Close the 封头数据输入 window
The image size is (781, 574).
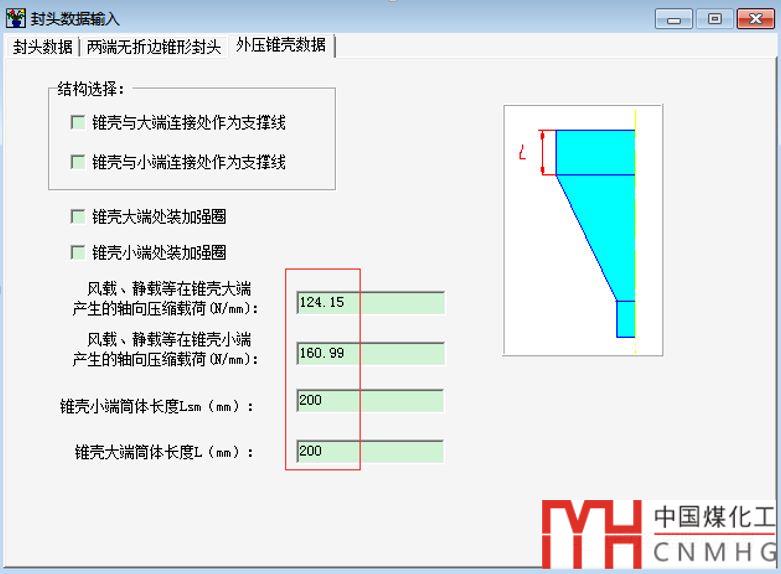pyautogui.click(x=756, y=19)
